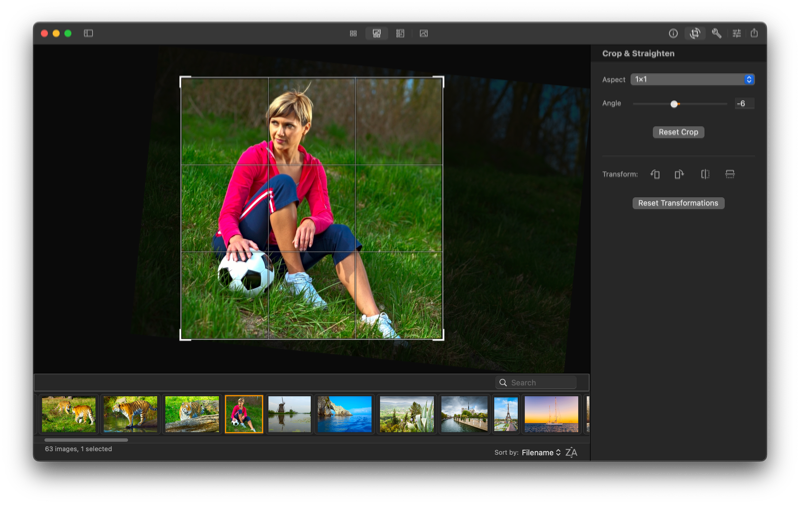The width and height of the screenshot is (800, 505).
Task: Open the Sort by Filename dropdown
Action: (x=541, y=453)
